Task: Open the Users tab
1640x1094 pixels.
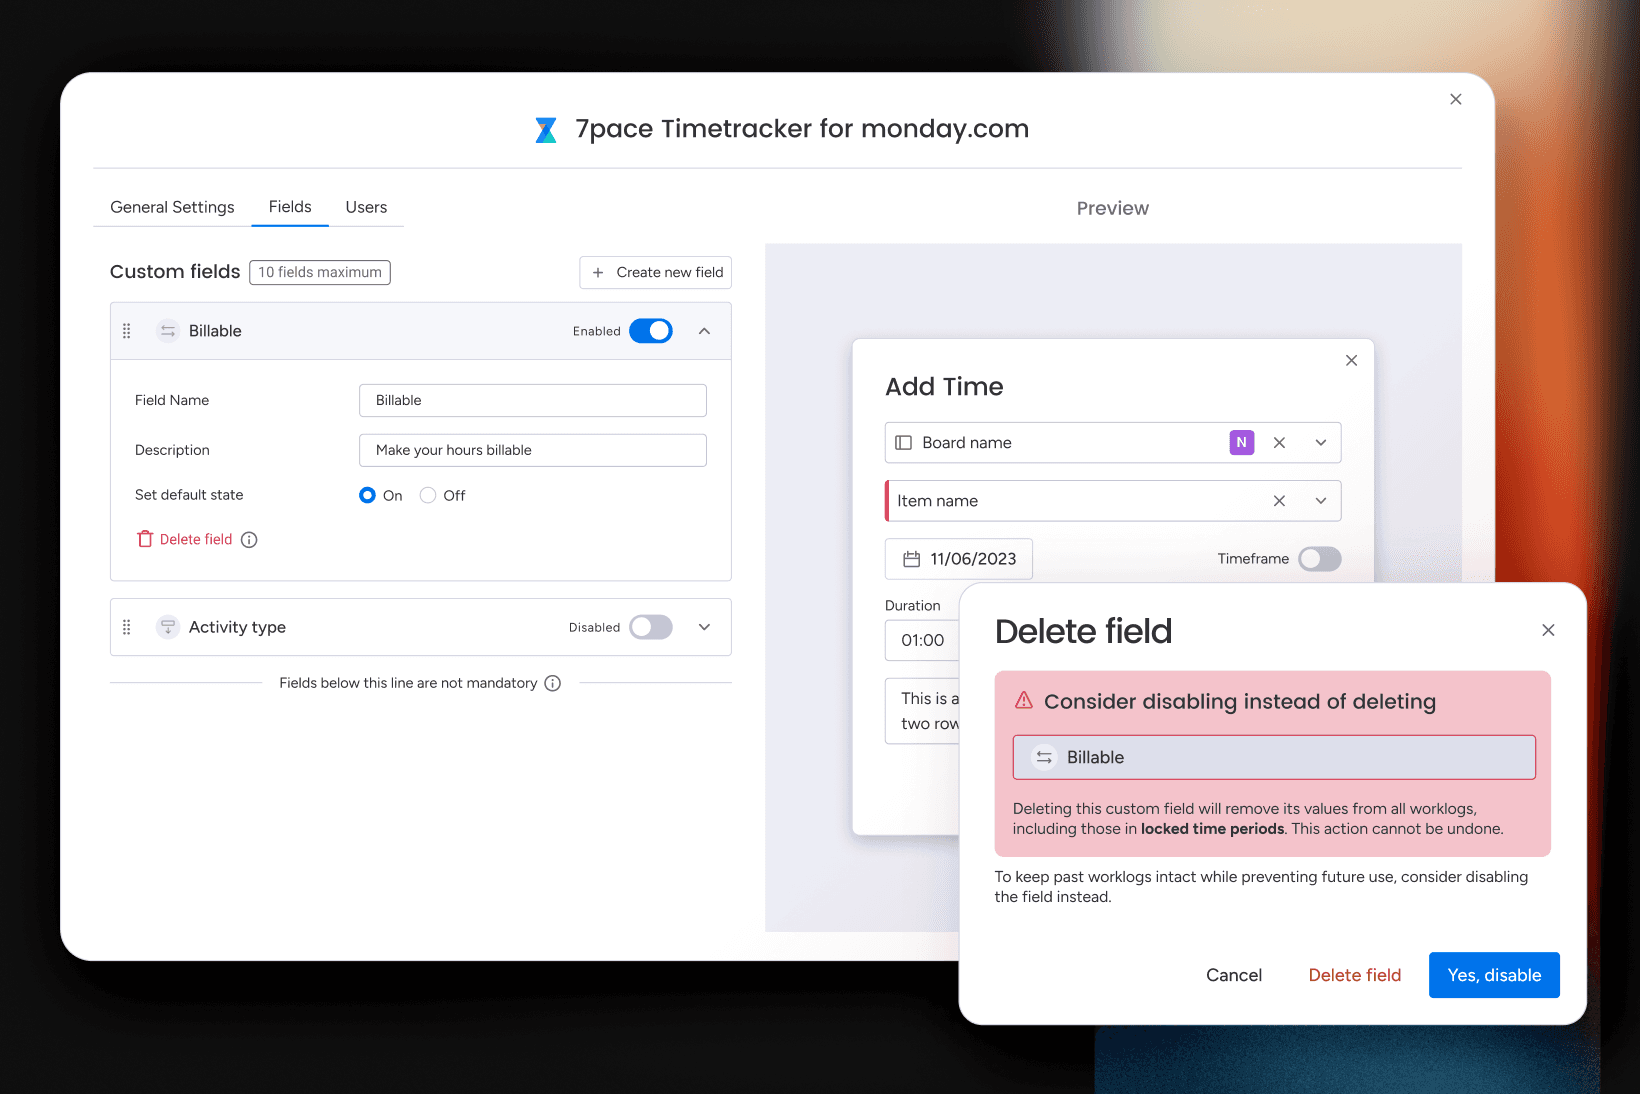Action: click(366, 207)
